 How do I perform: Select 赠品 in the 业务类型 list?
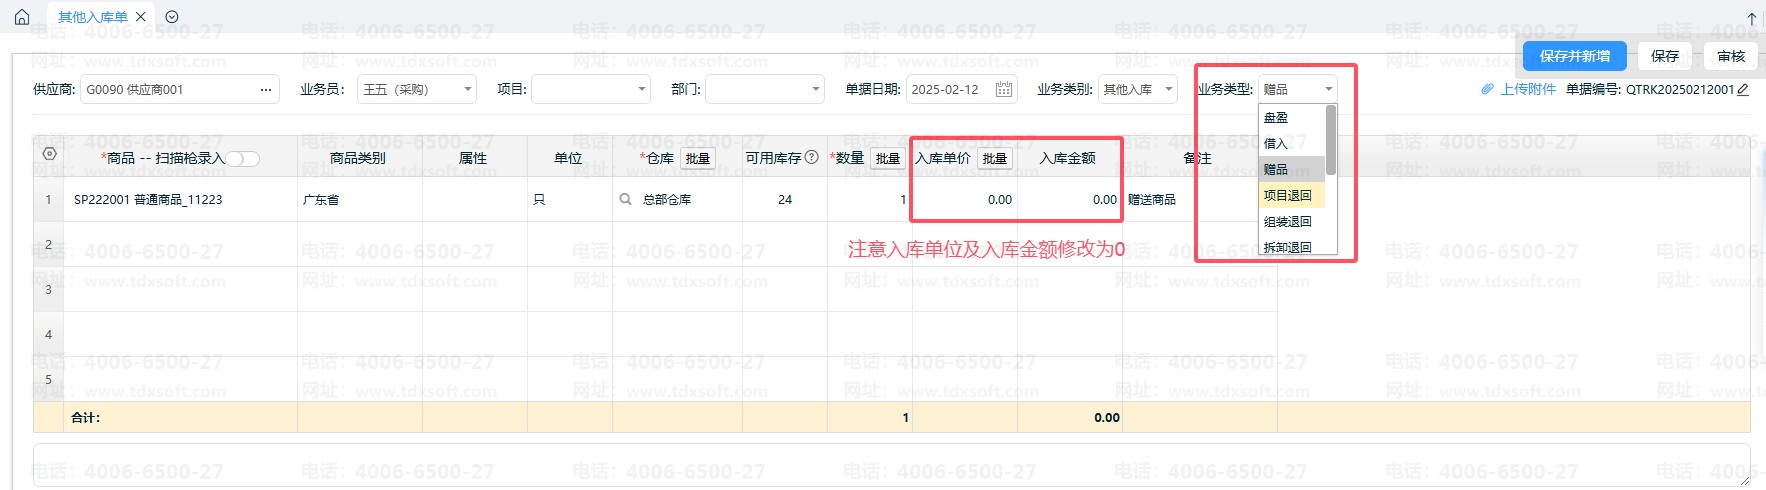click(x=1291, y=169)
